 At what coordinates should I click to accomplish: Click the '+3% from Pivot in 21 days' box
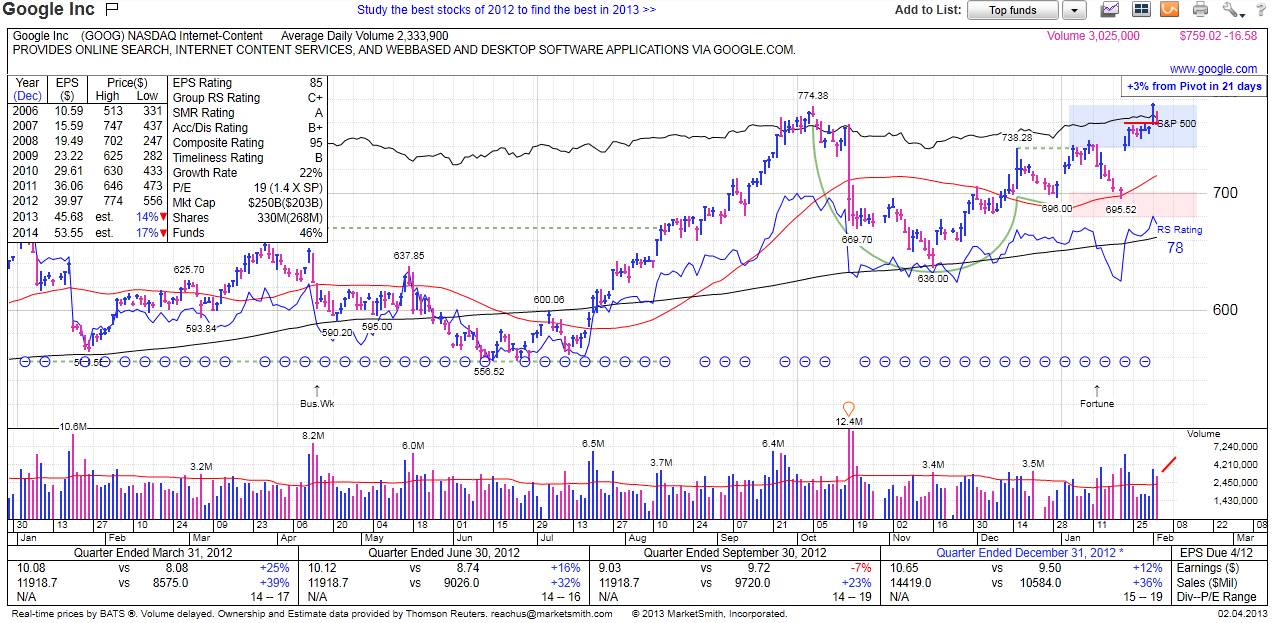(x=1194, y=87)
